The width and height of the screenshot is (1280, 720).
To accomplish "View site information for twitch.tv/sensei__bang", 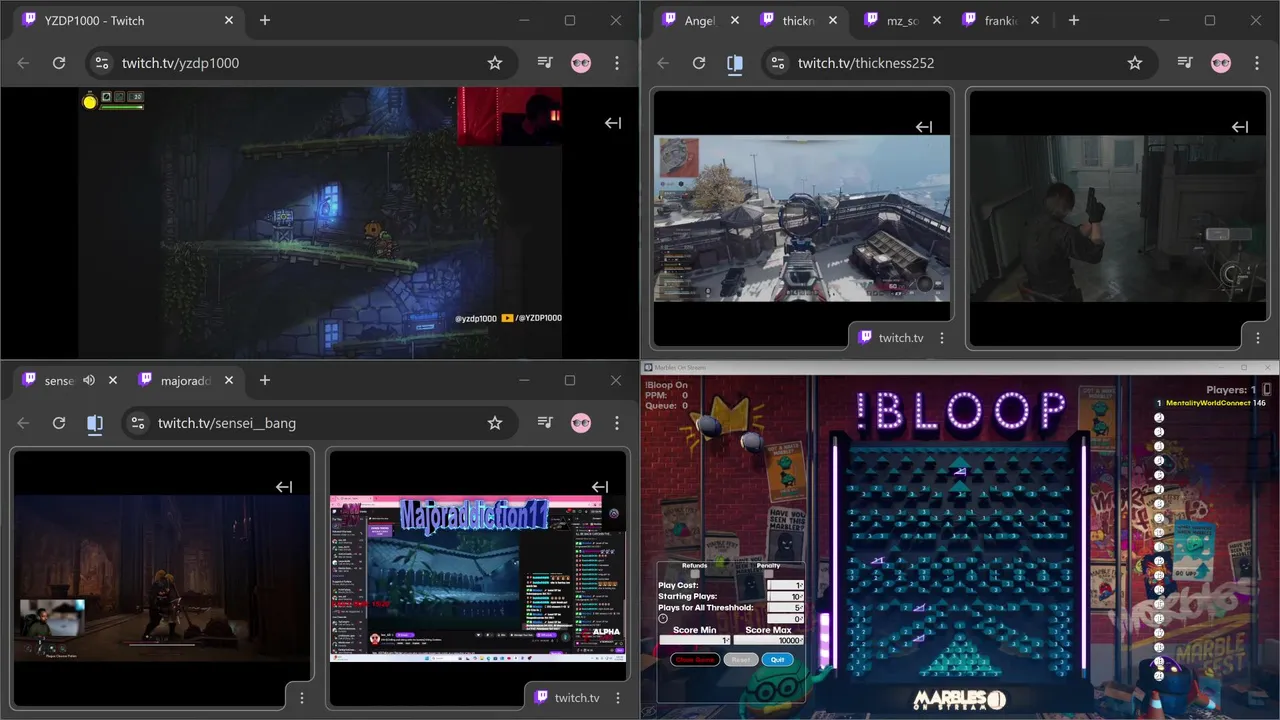I will pos(137,423).
